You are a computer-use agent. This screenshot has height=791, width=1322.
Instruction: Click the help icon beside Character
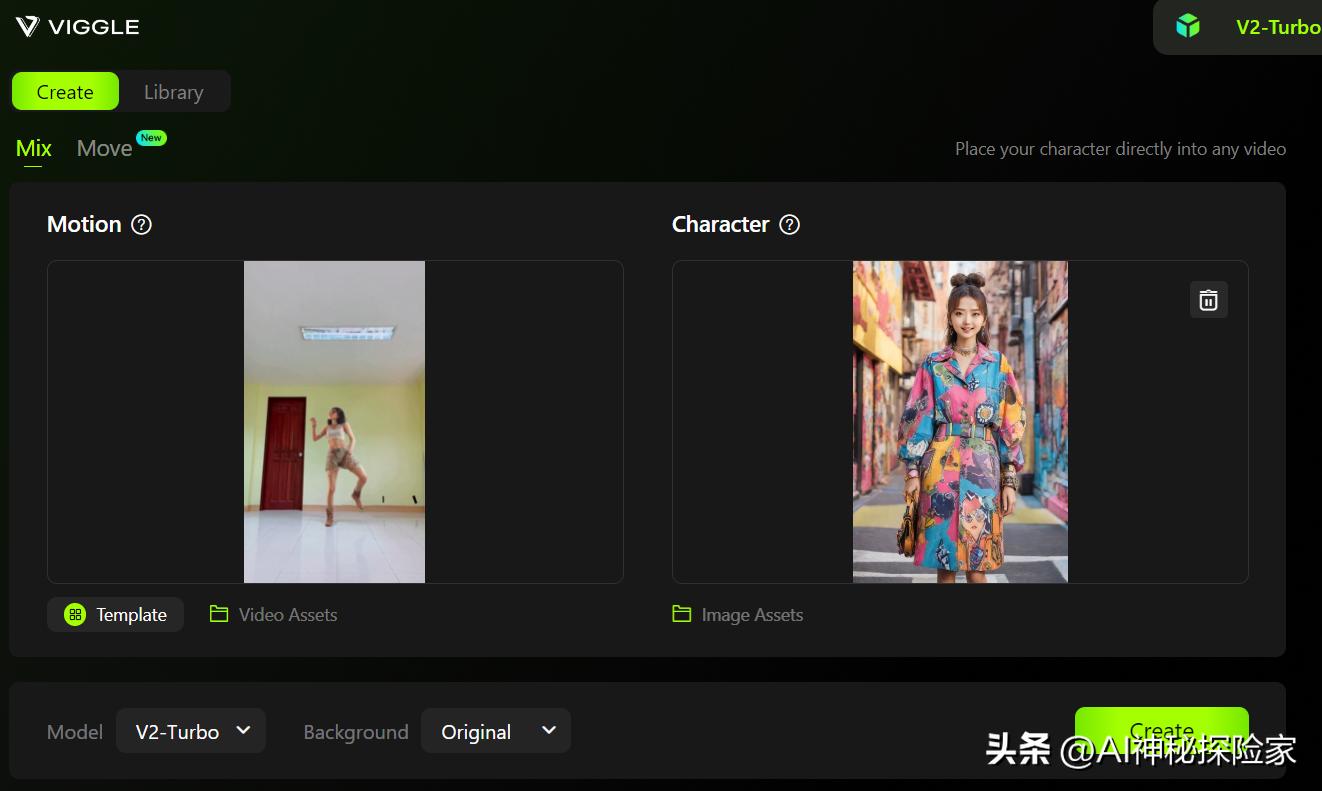tap(790, 225)
